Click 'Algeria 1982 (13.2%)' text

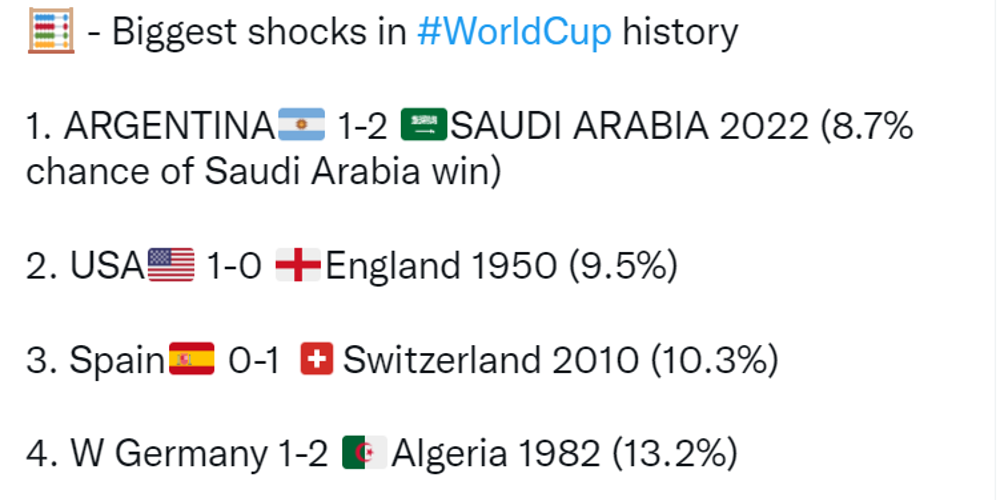click(564, 453)
